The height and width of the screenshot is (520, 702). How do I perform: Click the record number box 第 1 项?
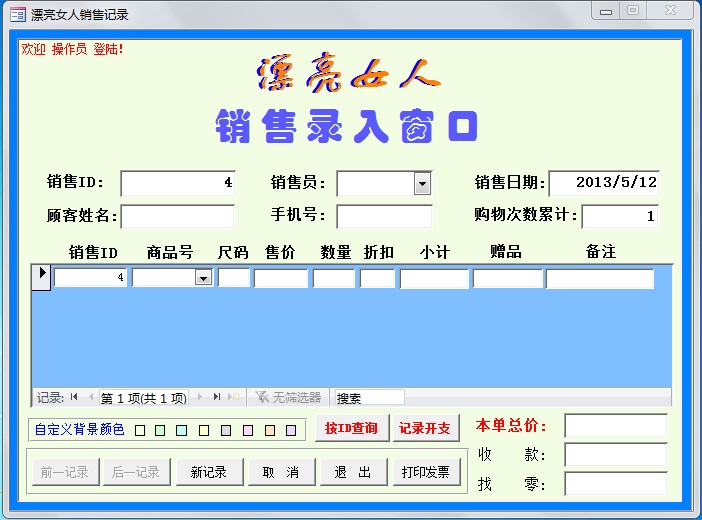click(x=144, y=398)
